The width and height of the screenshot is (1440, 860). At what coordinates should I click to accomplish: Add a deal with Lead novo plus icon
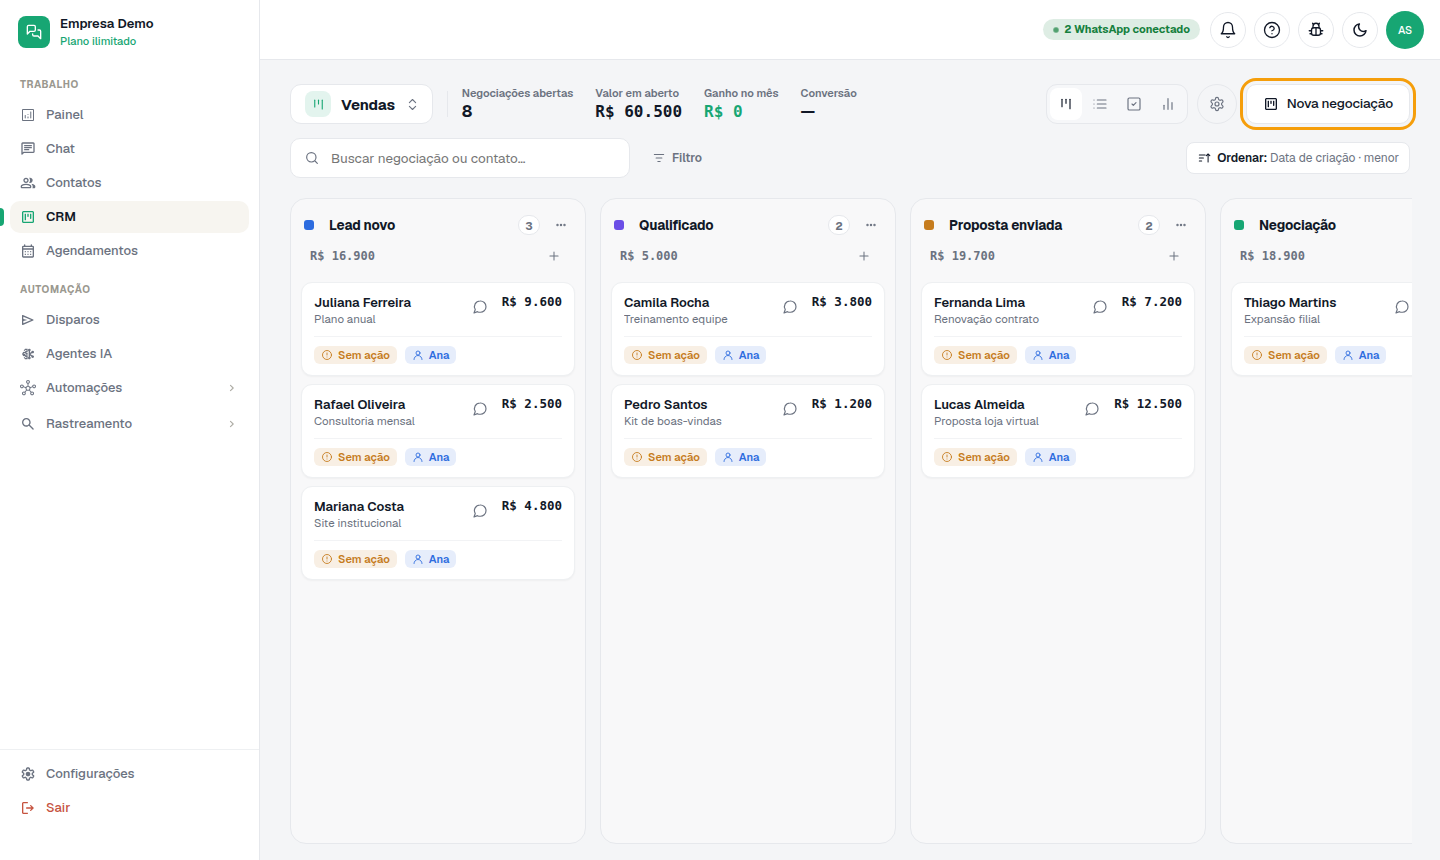pos(554,256)
